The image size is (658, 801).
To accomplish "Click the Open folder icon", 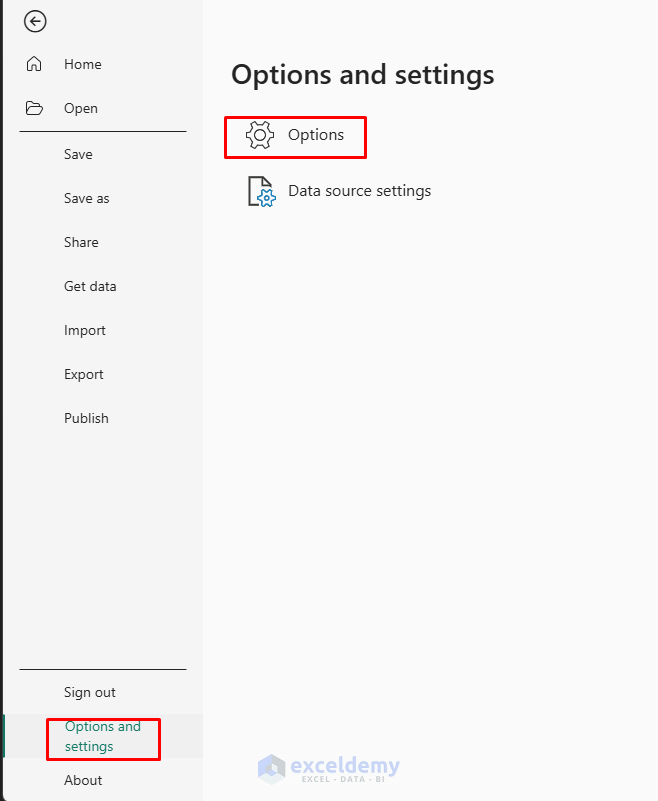I will click(x=36, y=108).
